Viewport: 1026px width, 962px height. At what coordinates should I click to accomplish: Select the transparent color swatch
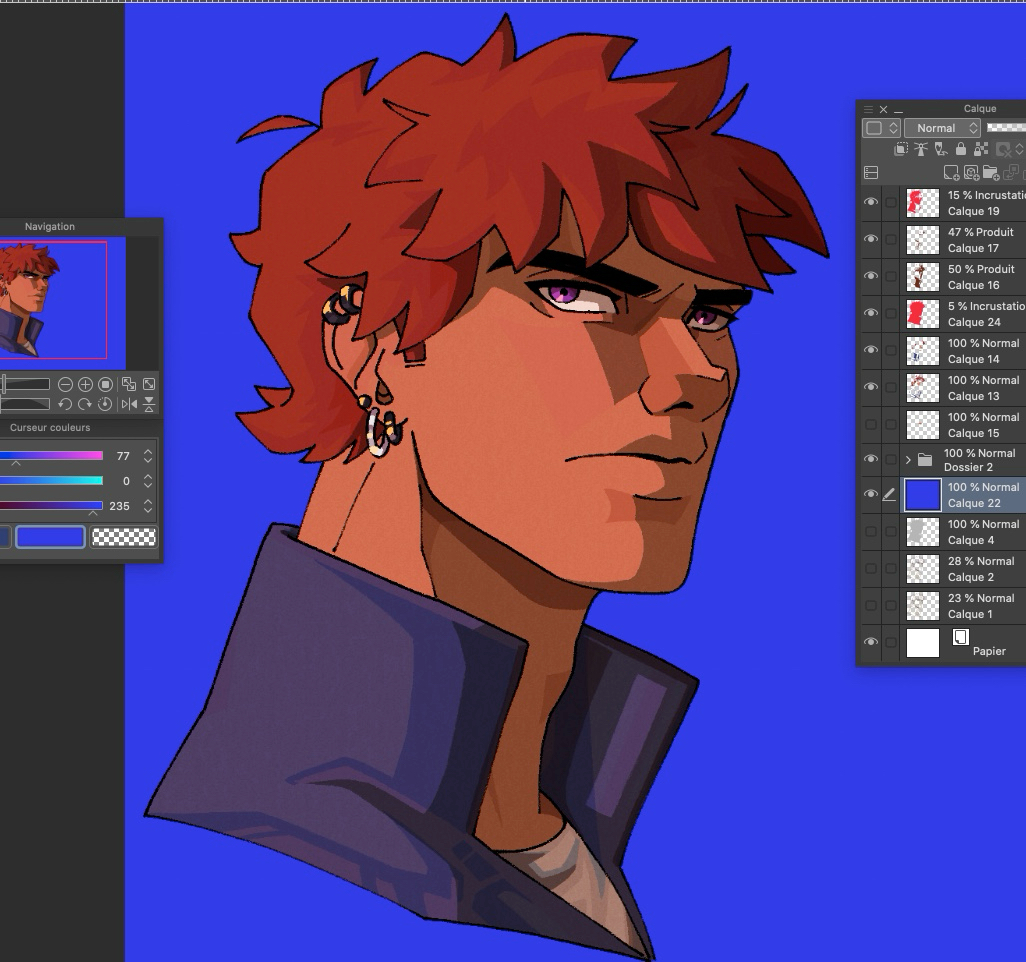[124, 537]
